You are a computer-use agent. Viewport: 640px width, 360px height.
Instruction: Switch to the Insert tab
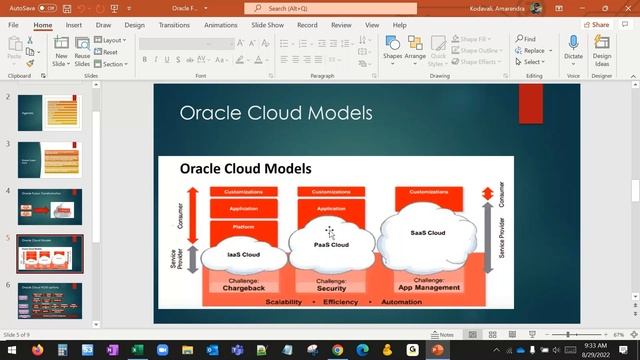pyautogui.click(x=73, y=25)
